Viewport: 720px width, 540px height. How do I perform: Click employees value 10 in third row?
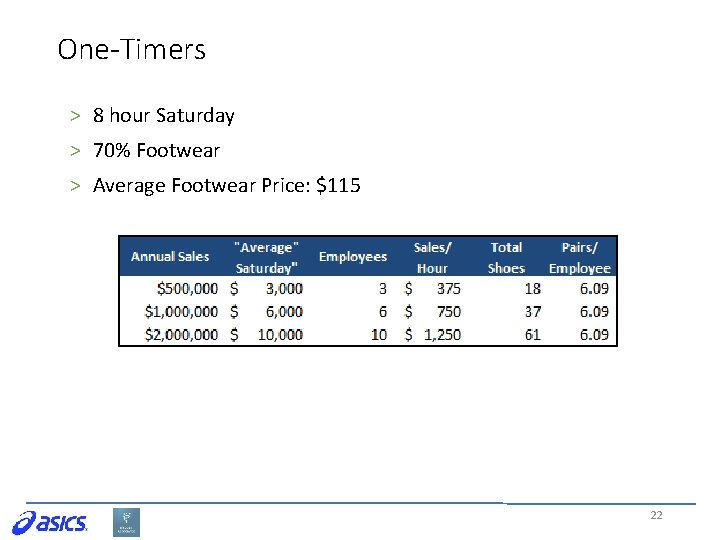379,334
